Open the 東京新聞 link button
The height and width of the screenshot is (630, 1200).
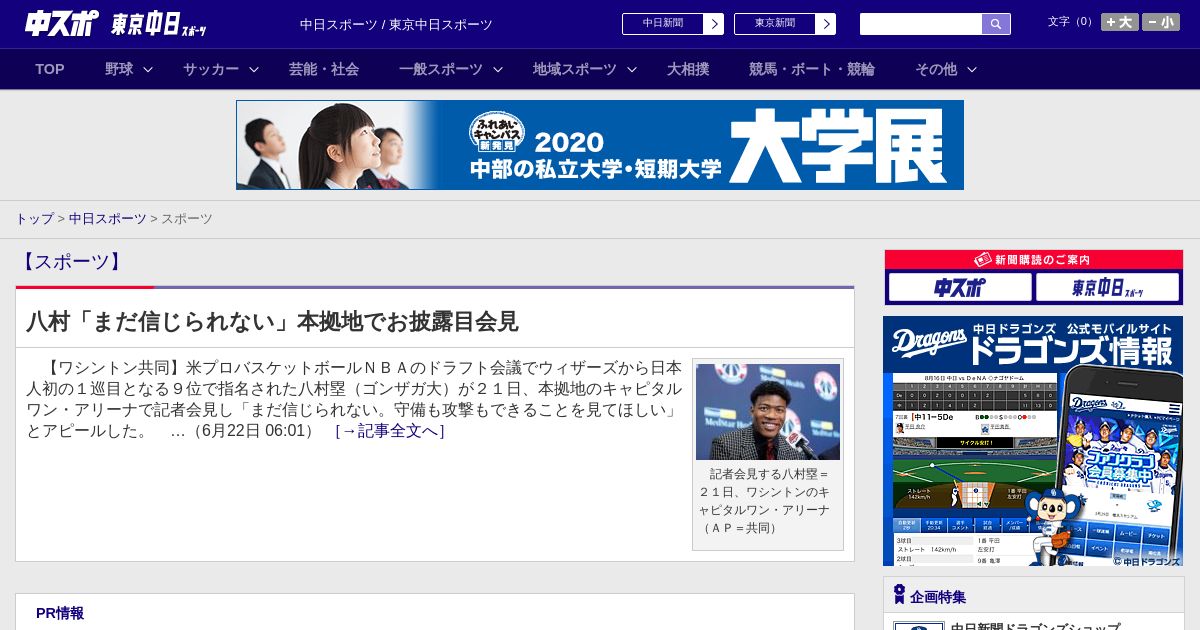coord(775,24)
